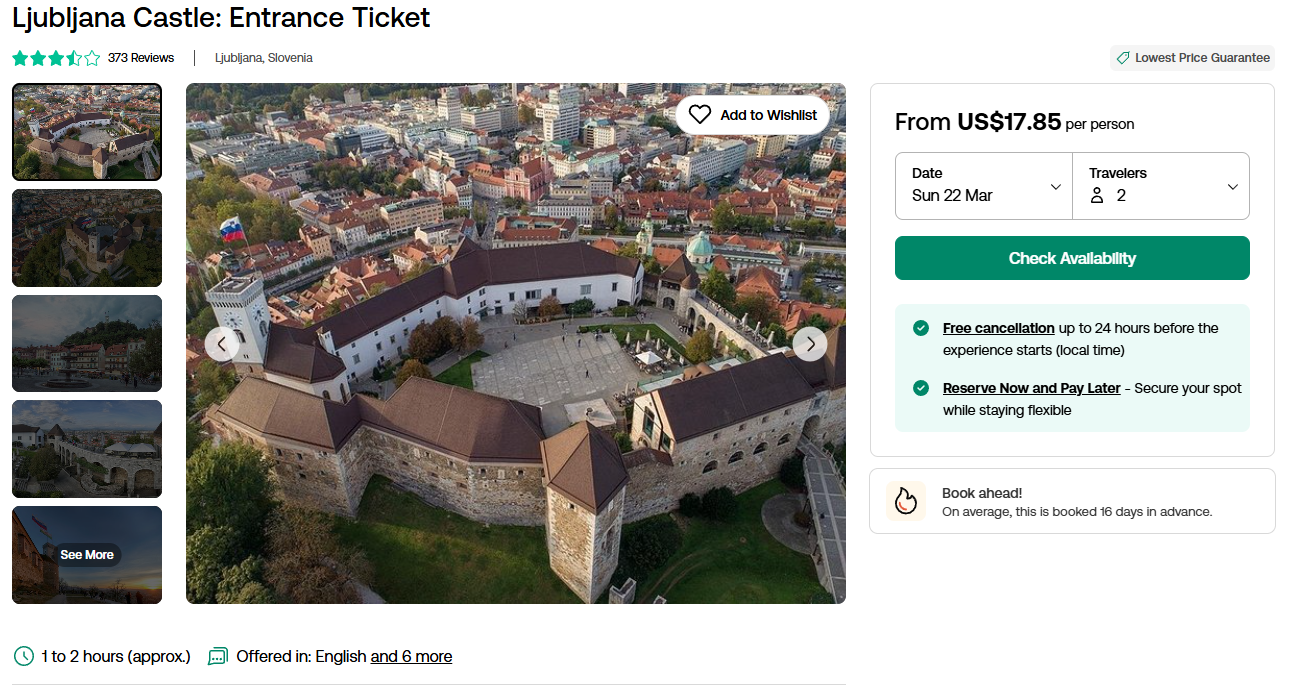Click the See More photos thumbnail
Viewport: 1291px width, 698px height.
(x=87, y=555)
